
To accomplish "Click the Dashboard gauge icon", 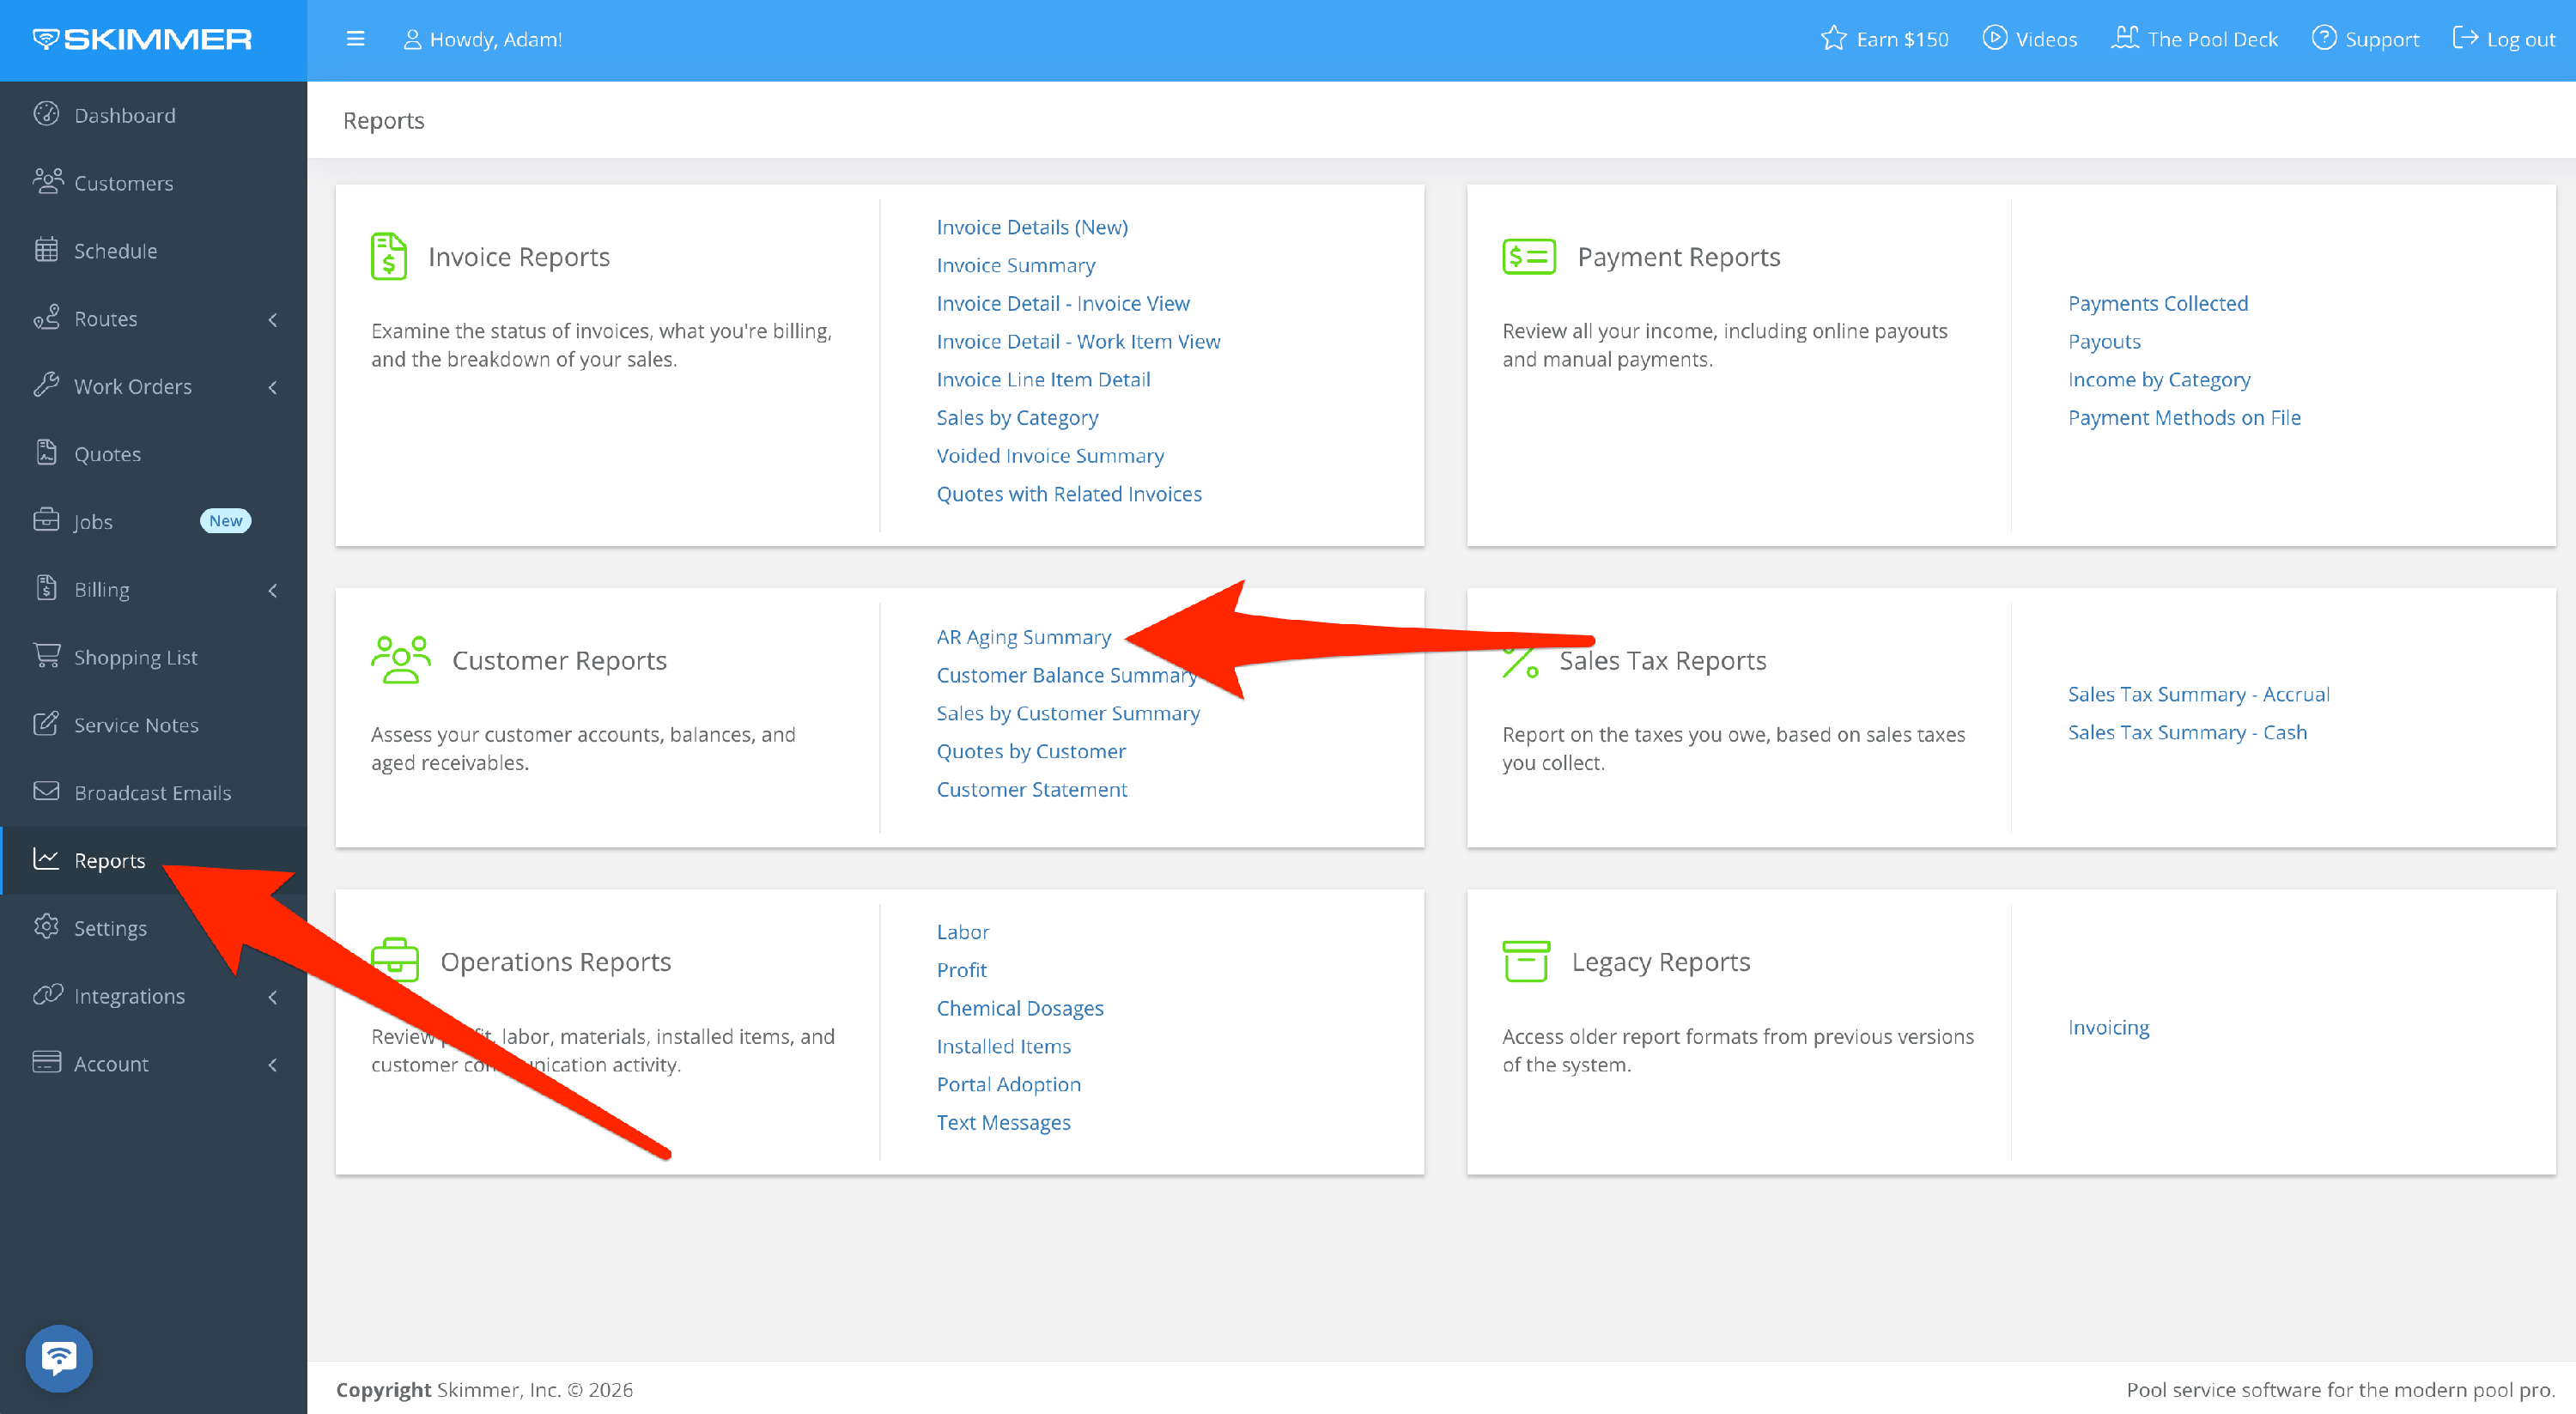I will point(46,114).
